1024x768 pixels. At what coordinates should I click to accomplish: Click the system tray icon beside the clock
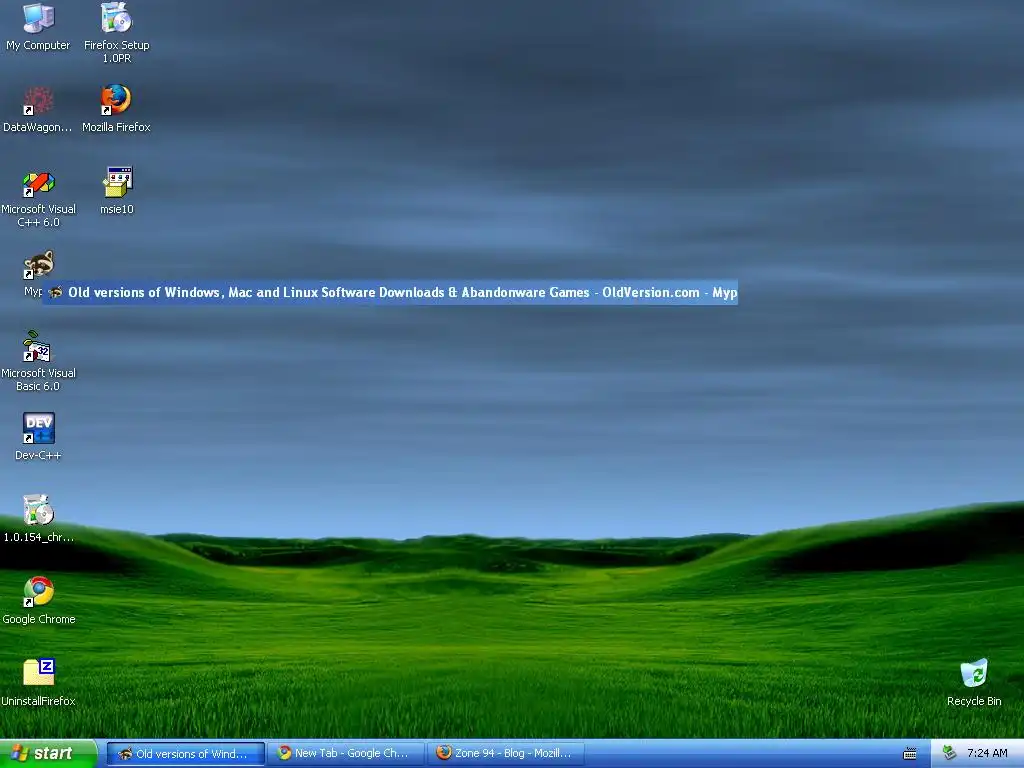pos(950,754)
